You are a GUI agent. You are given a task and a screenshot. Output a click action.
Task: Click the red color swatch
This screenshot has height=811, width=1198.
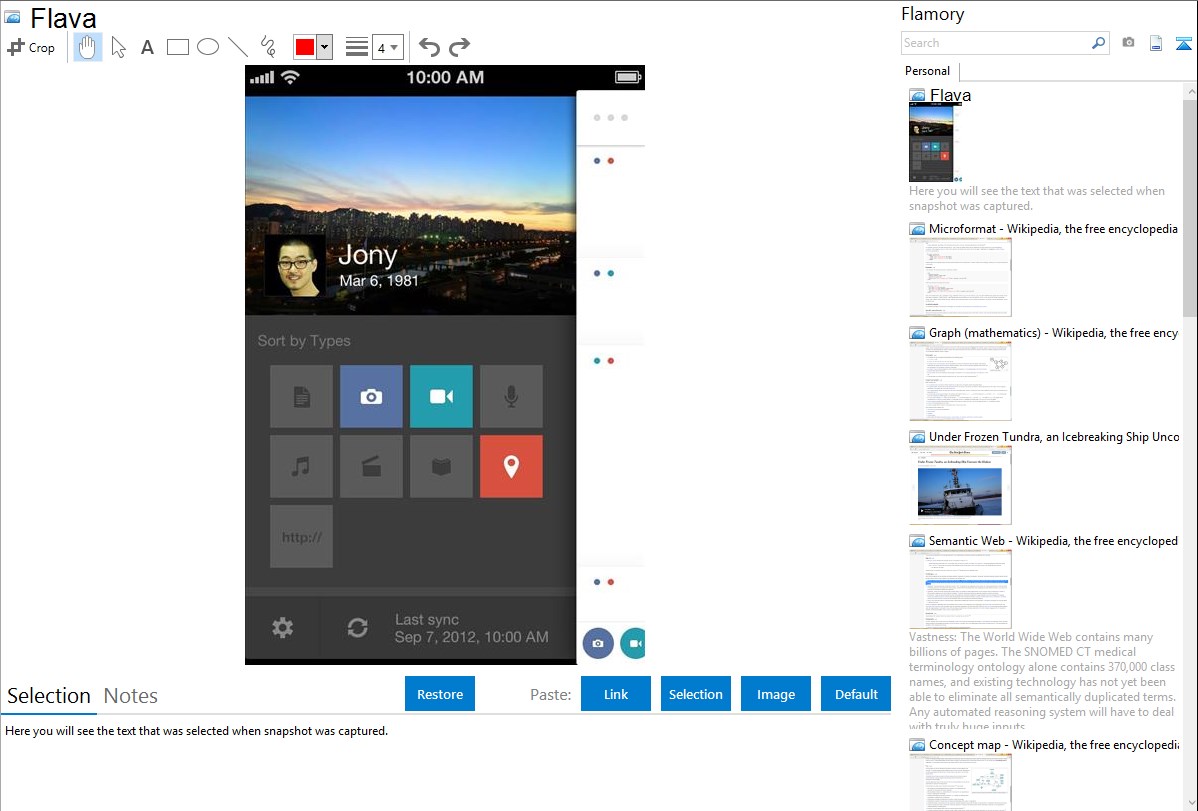[305, 47]
